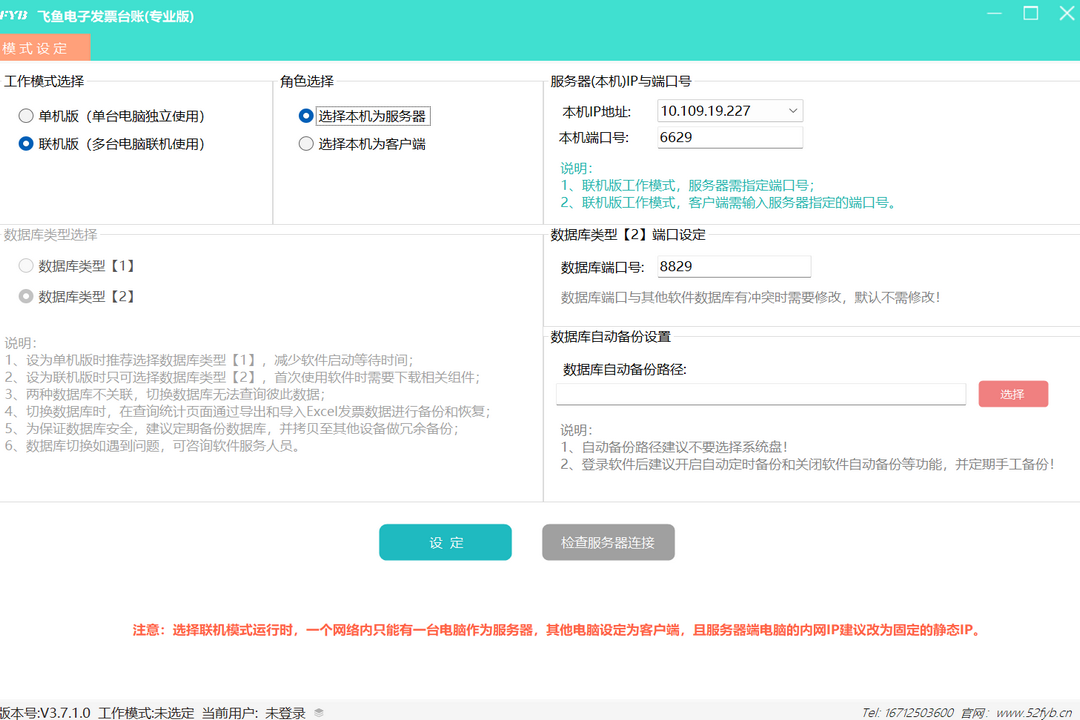The height and width of the screenshot is (720, 1080).
Task: Click the pink 选择 backup path button
Action: pyautogui.click(x=1013, y=394)
